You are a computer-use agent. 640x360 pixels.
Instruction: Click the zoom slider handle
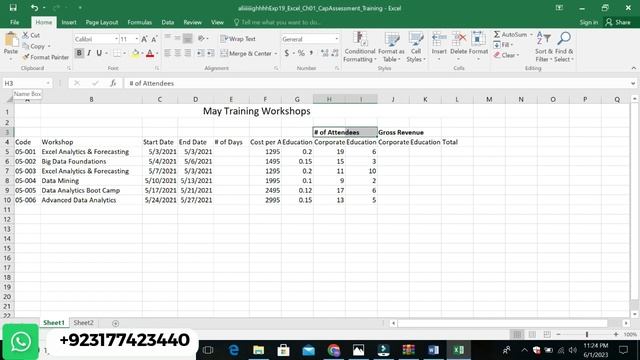click(x=587, y=334)
